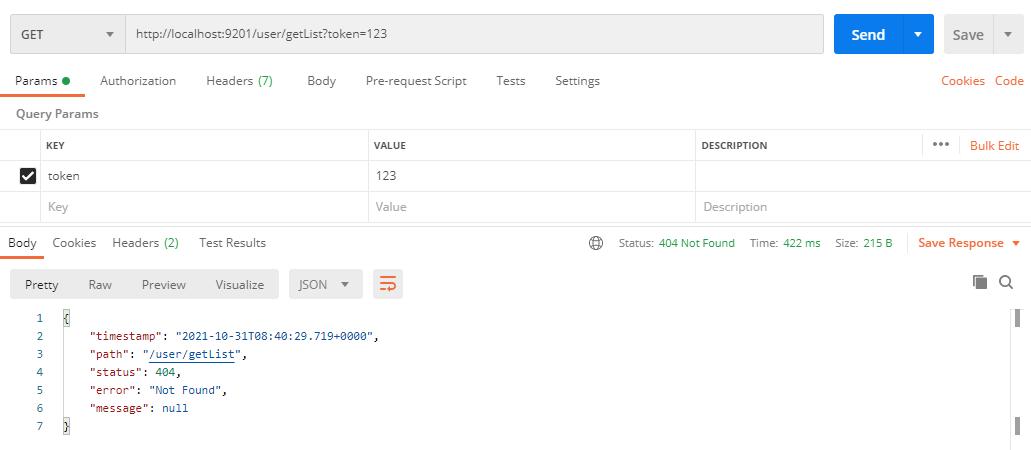Screen dimensions: 1031x450
Task: Uncheck the token parameter checkbox
Action: click(x=28, y=176)
